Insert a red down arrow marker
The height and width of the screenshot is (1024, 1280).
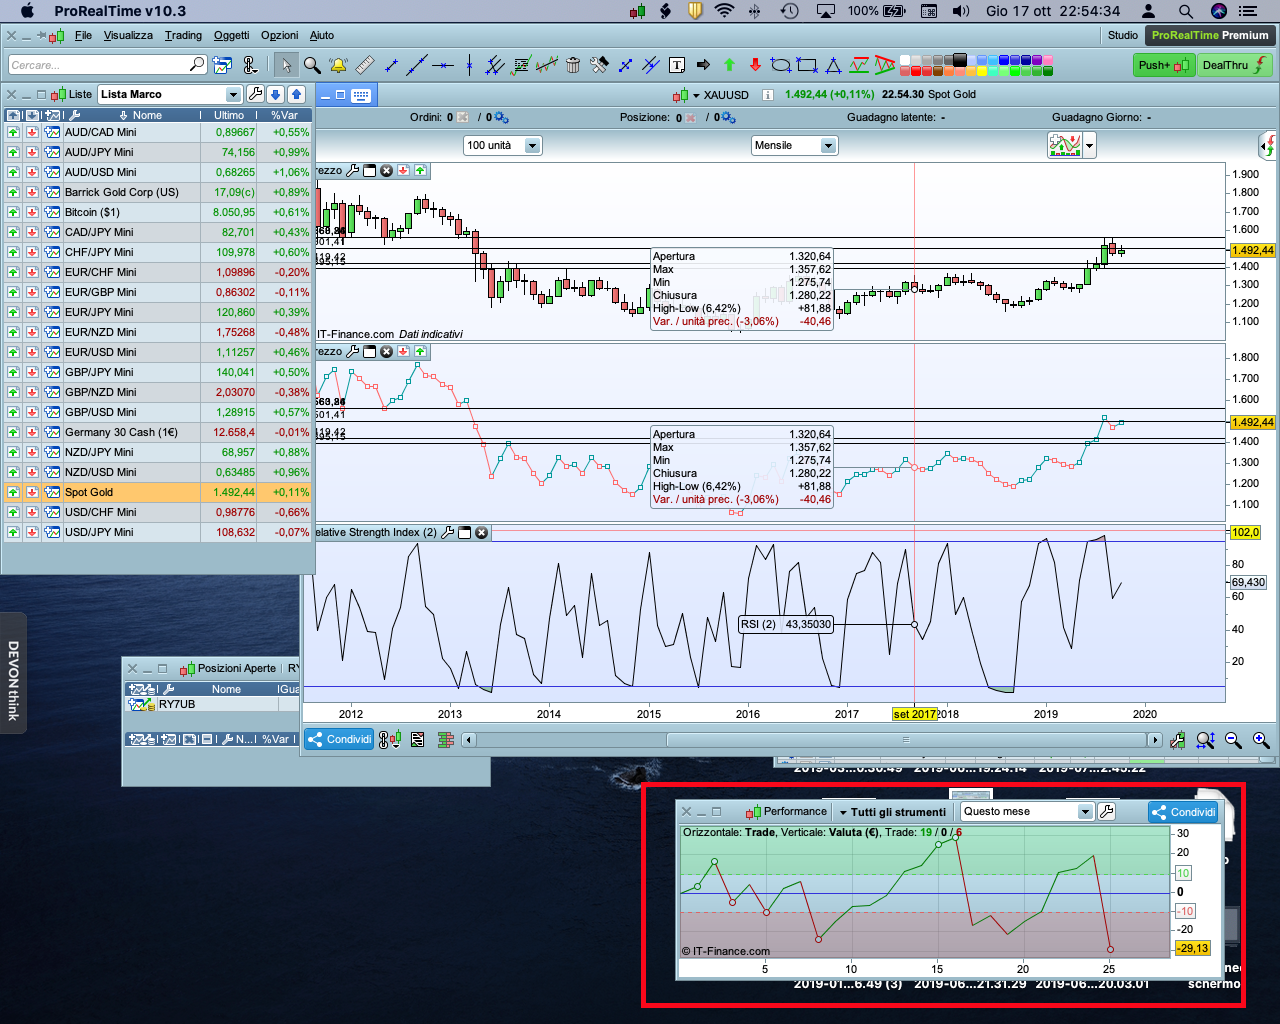755,65
